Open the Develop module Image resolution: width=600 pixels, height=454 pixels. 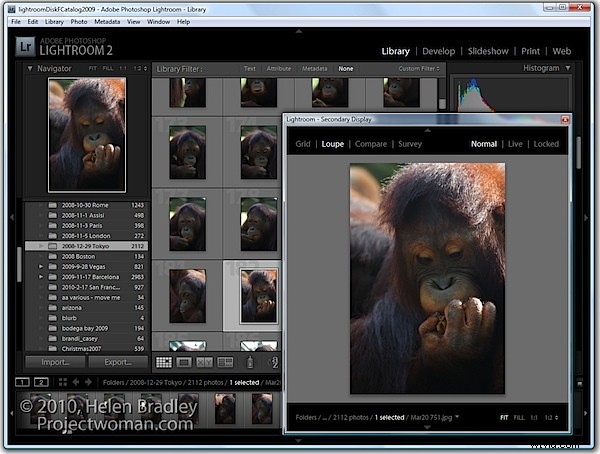439,51
